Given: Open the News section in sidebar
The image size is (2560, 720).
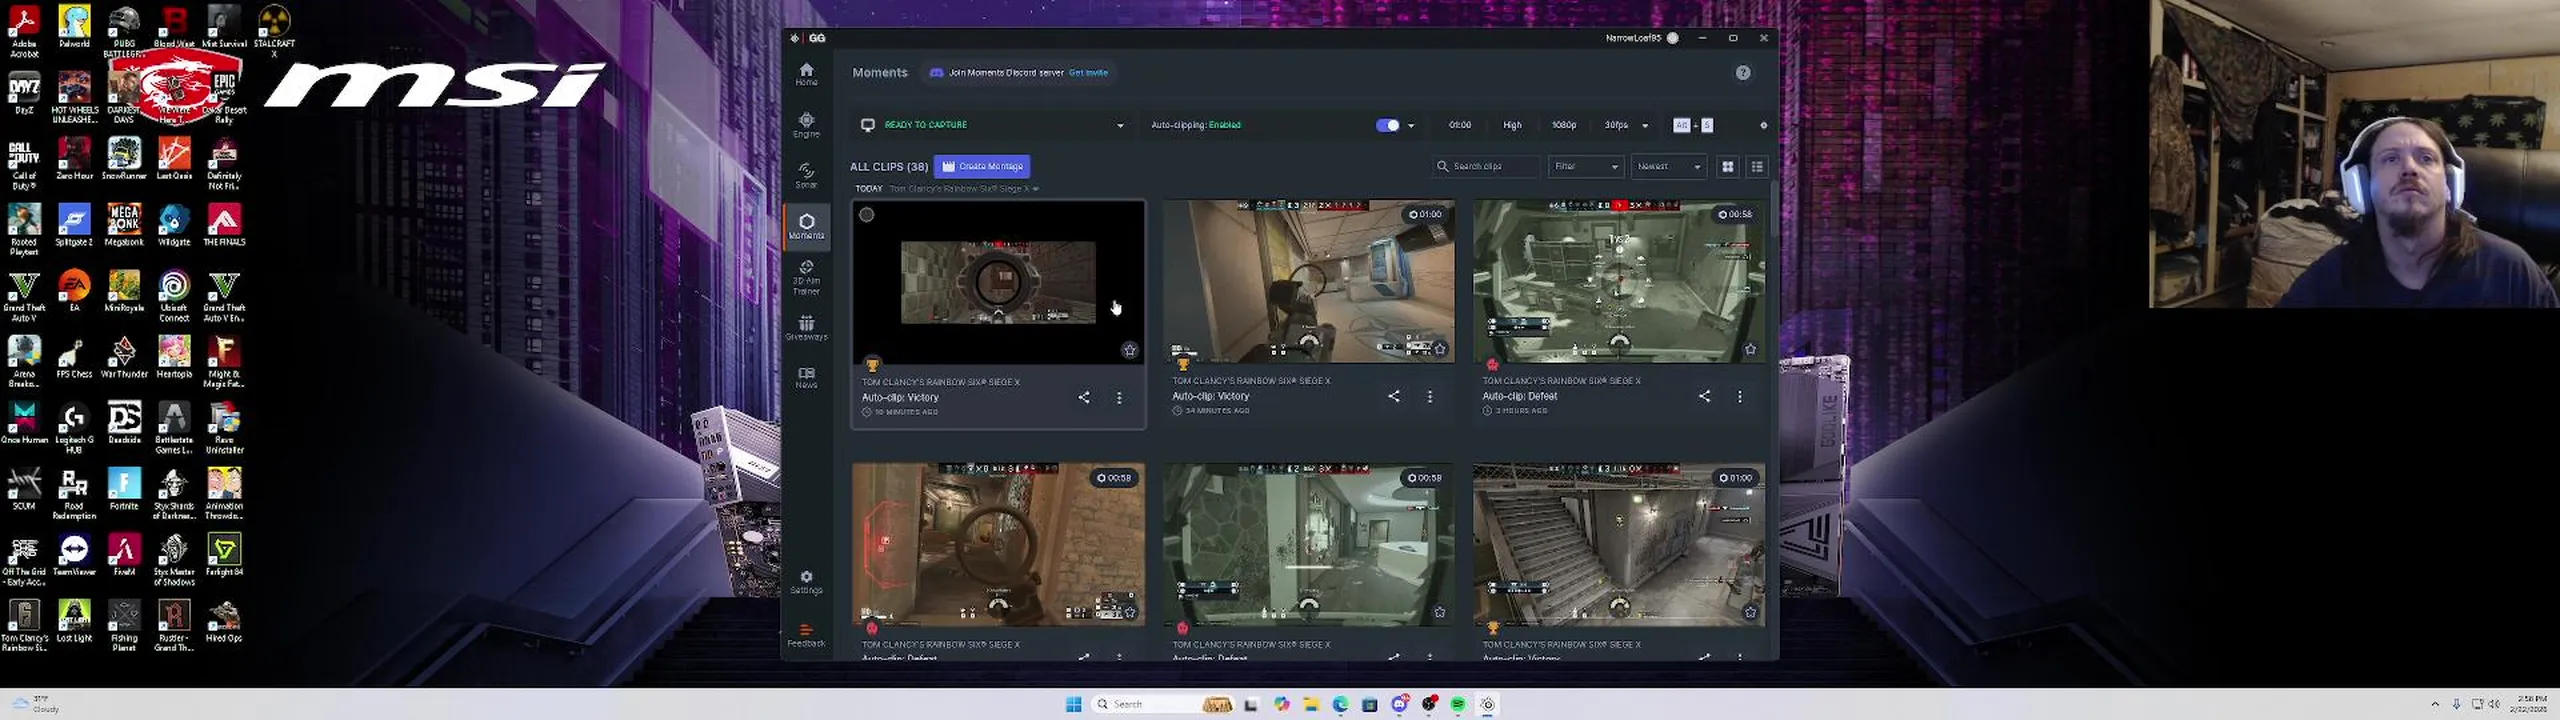Looking at the screenshot, I should point(806,378).
